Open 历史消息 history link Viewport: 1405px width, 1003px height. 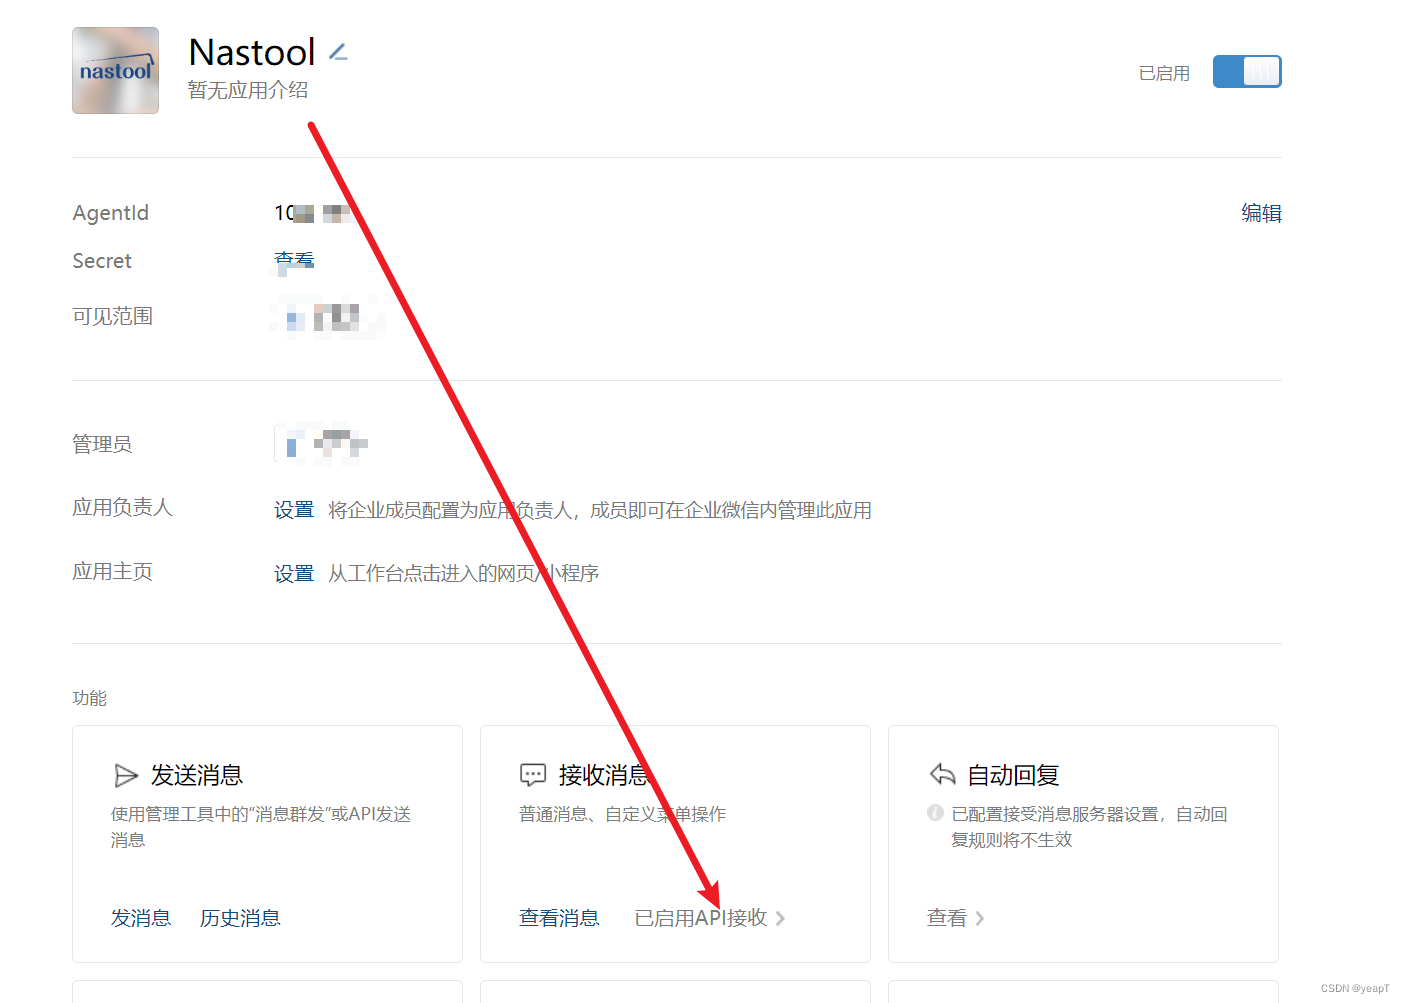[x=240, y=918]
